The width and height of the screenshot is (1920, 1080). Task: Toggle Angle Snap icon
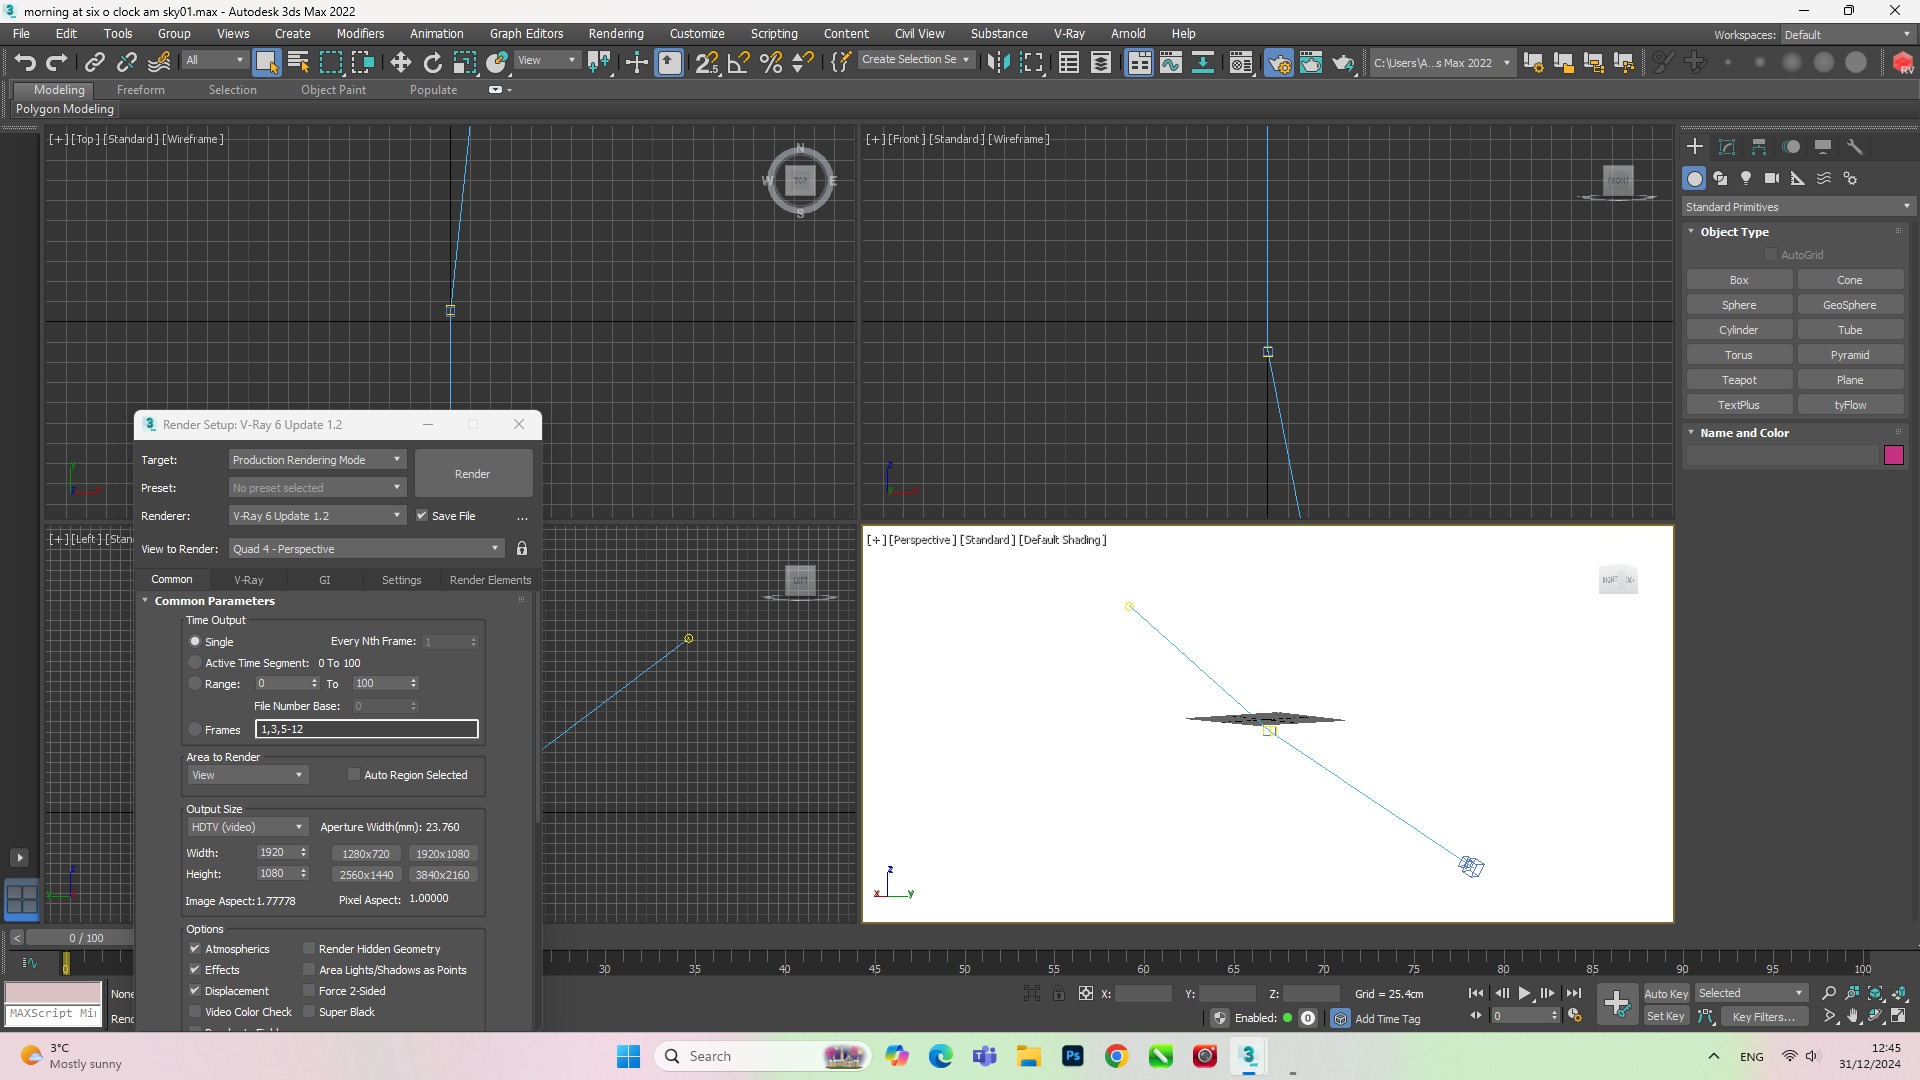click(739, 63)
